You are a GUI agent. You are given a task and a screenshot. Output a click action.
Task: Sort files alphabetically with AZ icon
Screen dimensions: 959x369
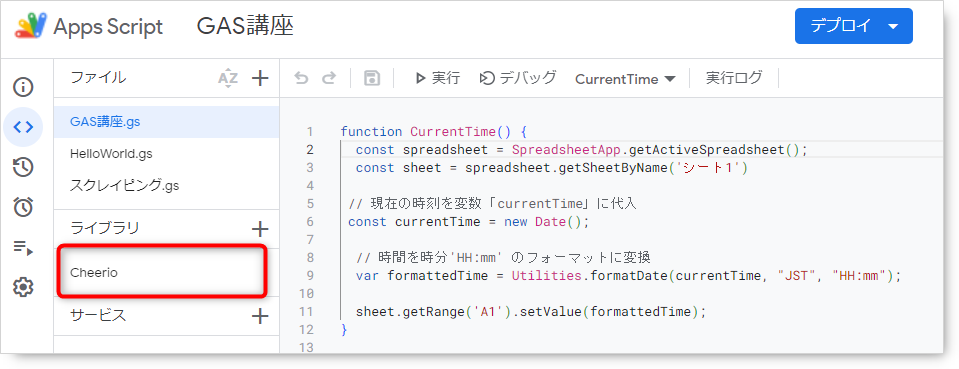pos(228,78)
